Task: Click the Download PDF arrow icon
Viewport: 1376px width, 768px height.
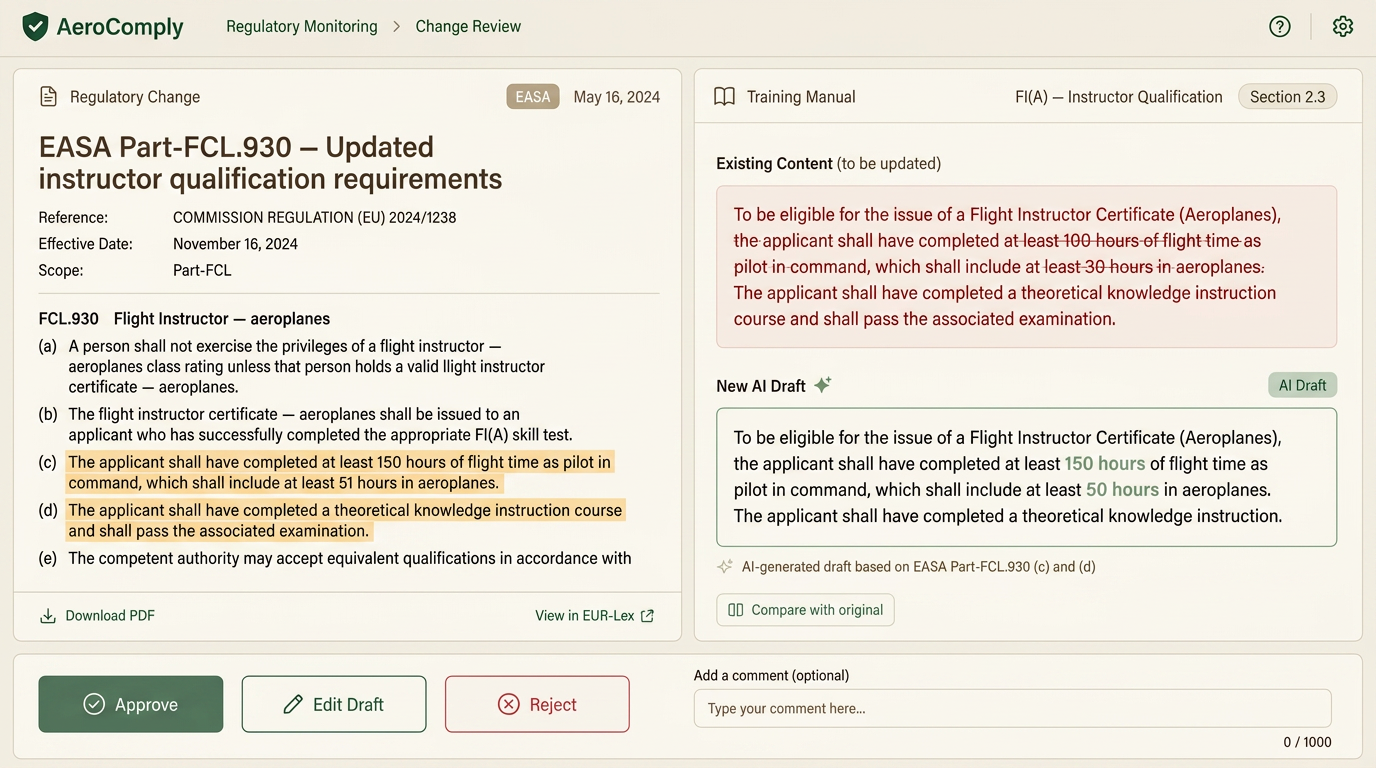Action: click(48, 616)
